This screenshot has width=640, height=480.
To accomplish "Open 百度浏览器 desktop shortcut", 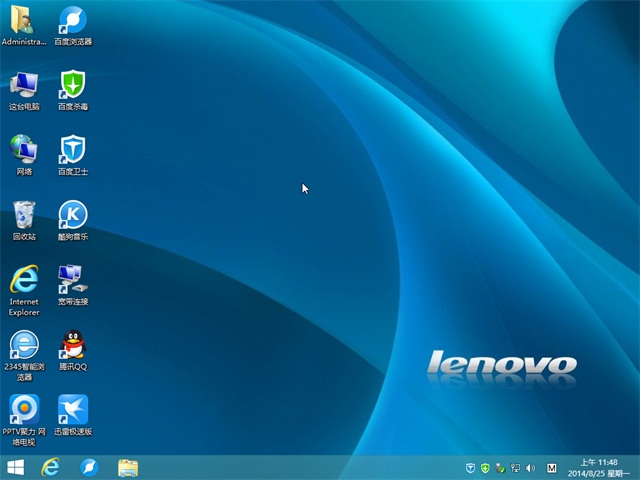I will click(72, 20).
